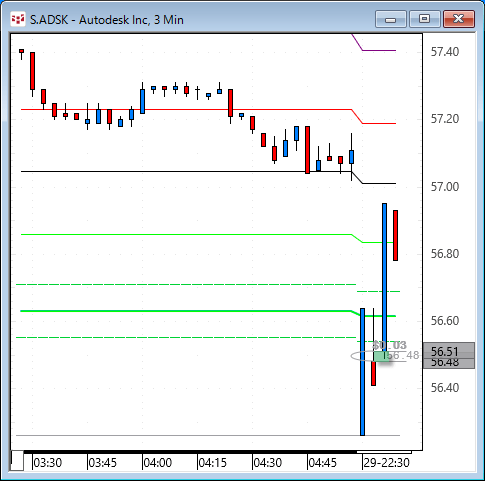The image size is (485, 481).
Task: Click the large red candle near 04:45
Action: [307, 150]
